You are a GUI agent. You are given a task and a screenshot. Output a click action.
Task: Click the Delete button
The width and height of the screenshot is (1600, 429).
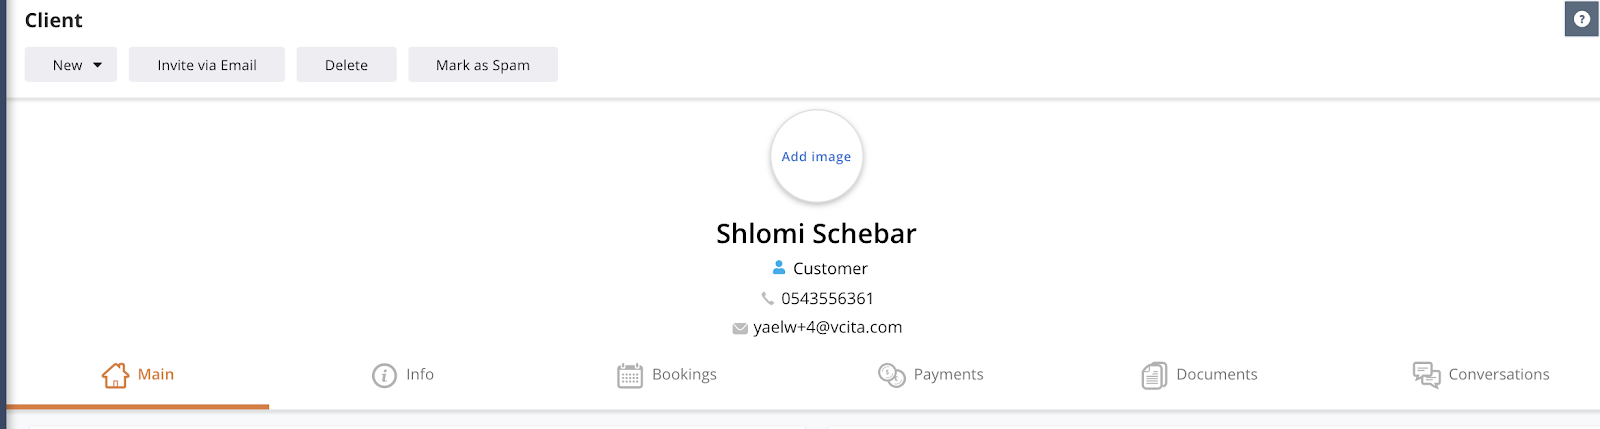coord(347,65)
